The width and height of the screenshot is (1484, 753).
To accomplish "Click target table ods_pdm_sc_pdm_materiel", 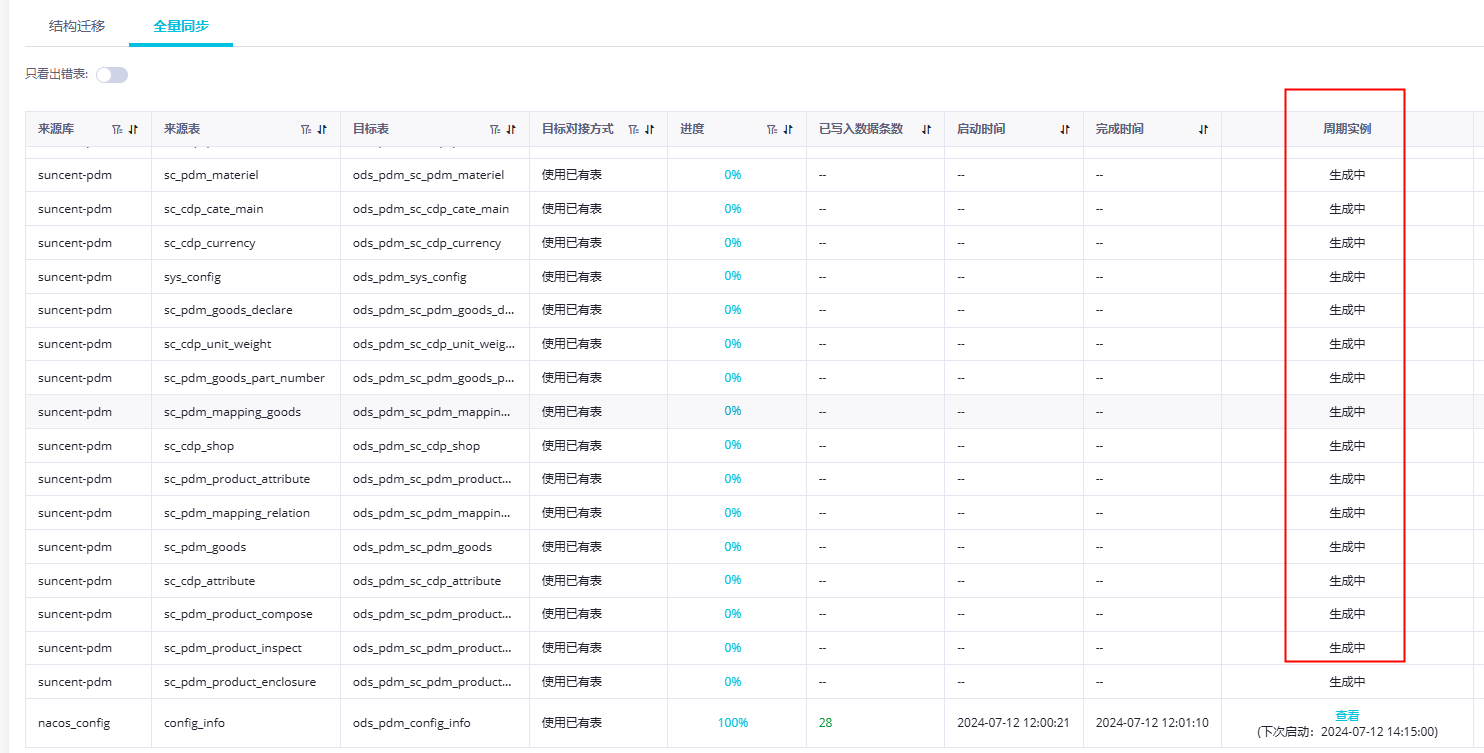I will tap(429, 175).
